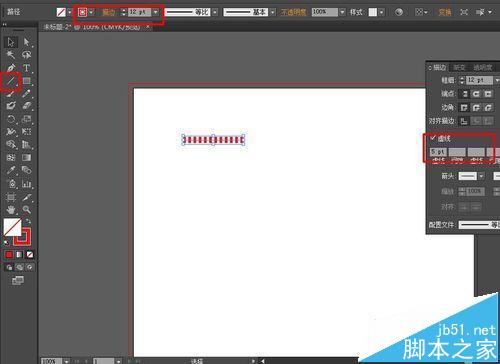
Task: Click the Recolor Artwork wheel icon
Action: pos(399,12)
